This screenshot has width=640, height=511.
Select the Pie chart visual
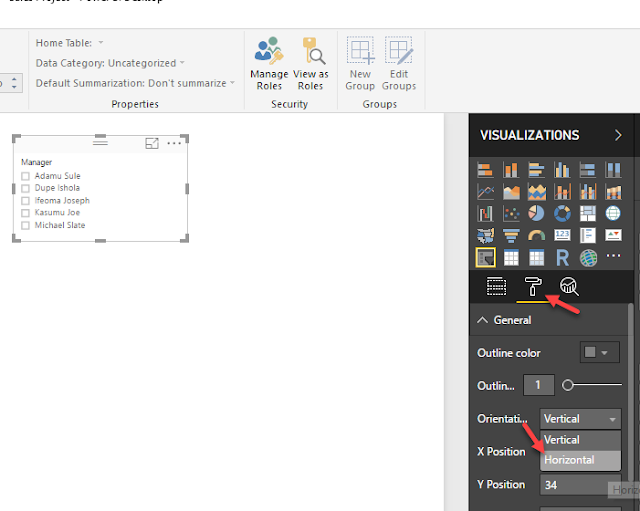tap(536, 213)
